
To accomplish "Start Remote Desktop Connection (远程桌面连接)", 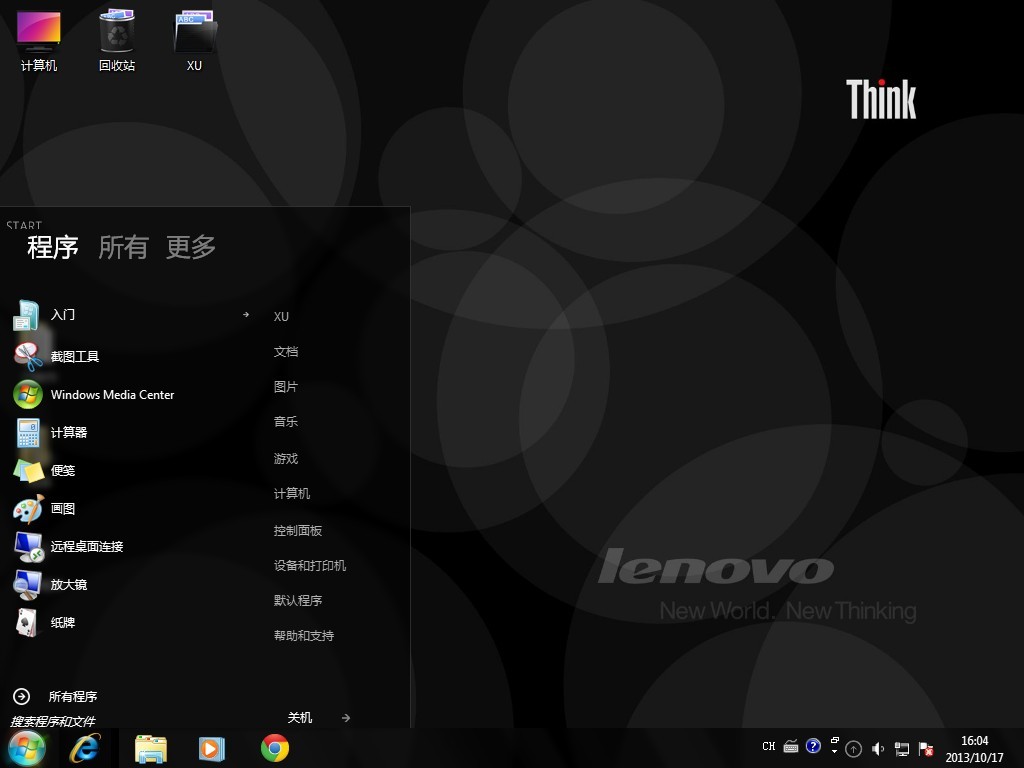I will click(86, 547).
